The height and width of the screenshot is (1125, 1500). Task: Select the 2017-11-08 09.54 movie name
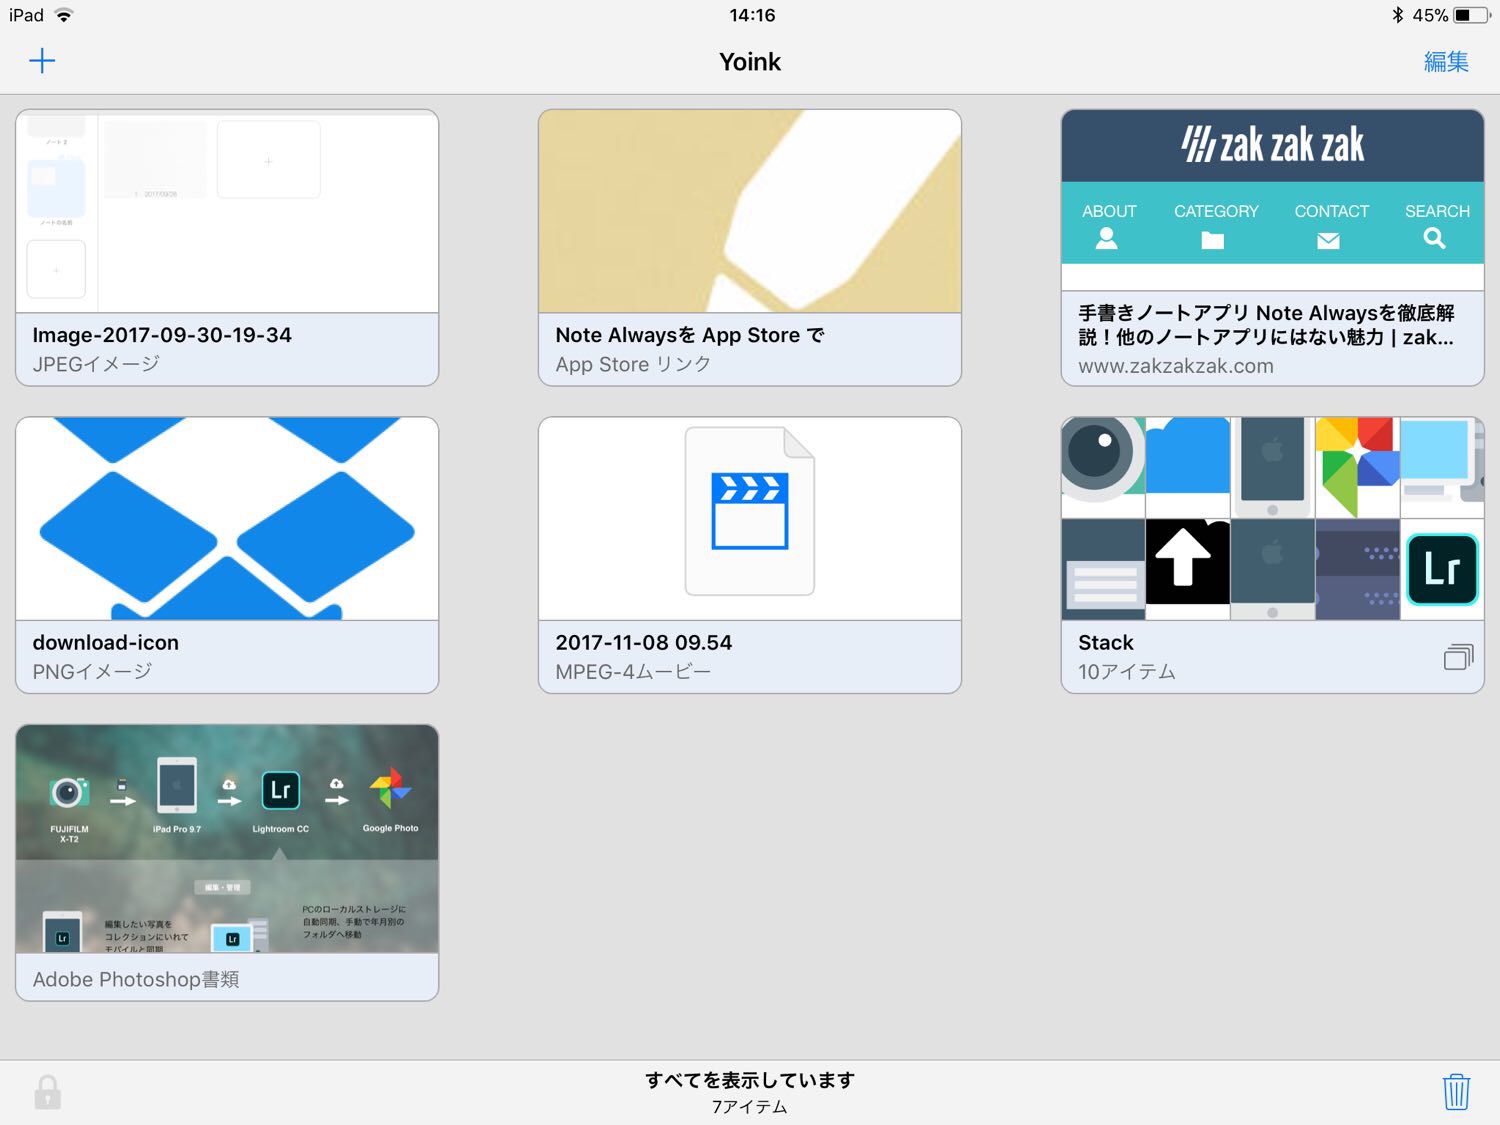coord(644,642)
